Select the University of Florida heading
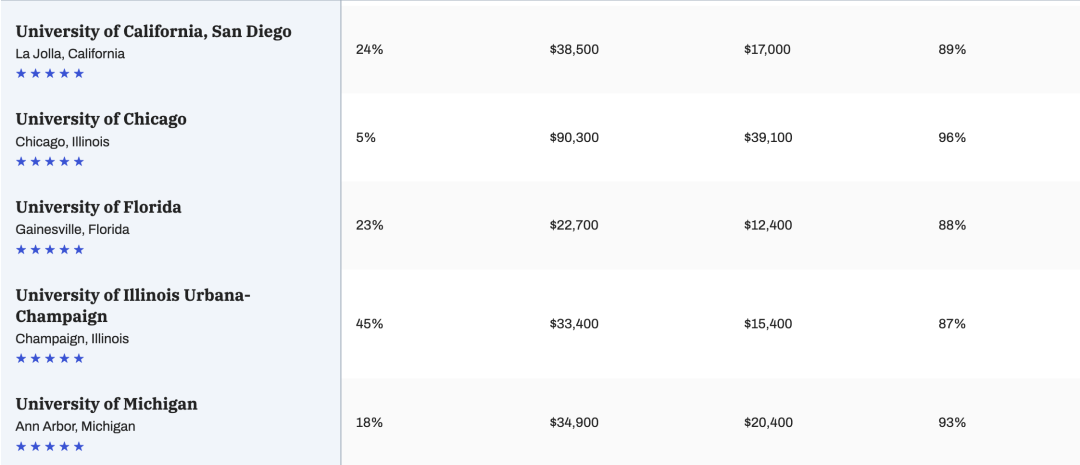The height and width of the screenshot is (465, 1080). (98, 207)
